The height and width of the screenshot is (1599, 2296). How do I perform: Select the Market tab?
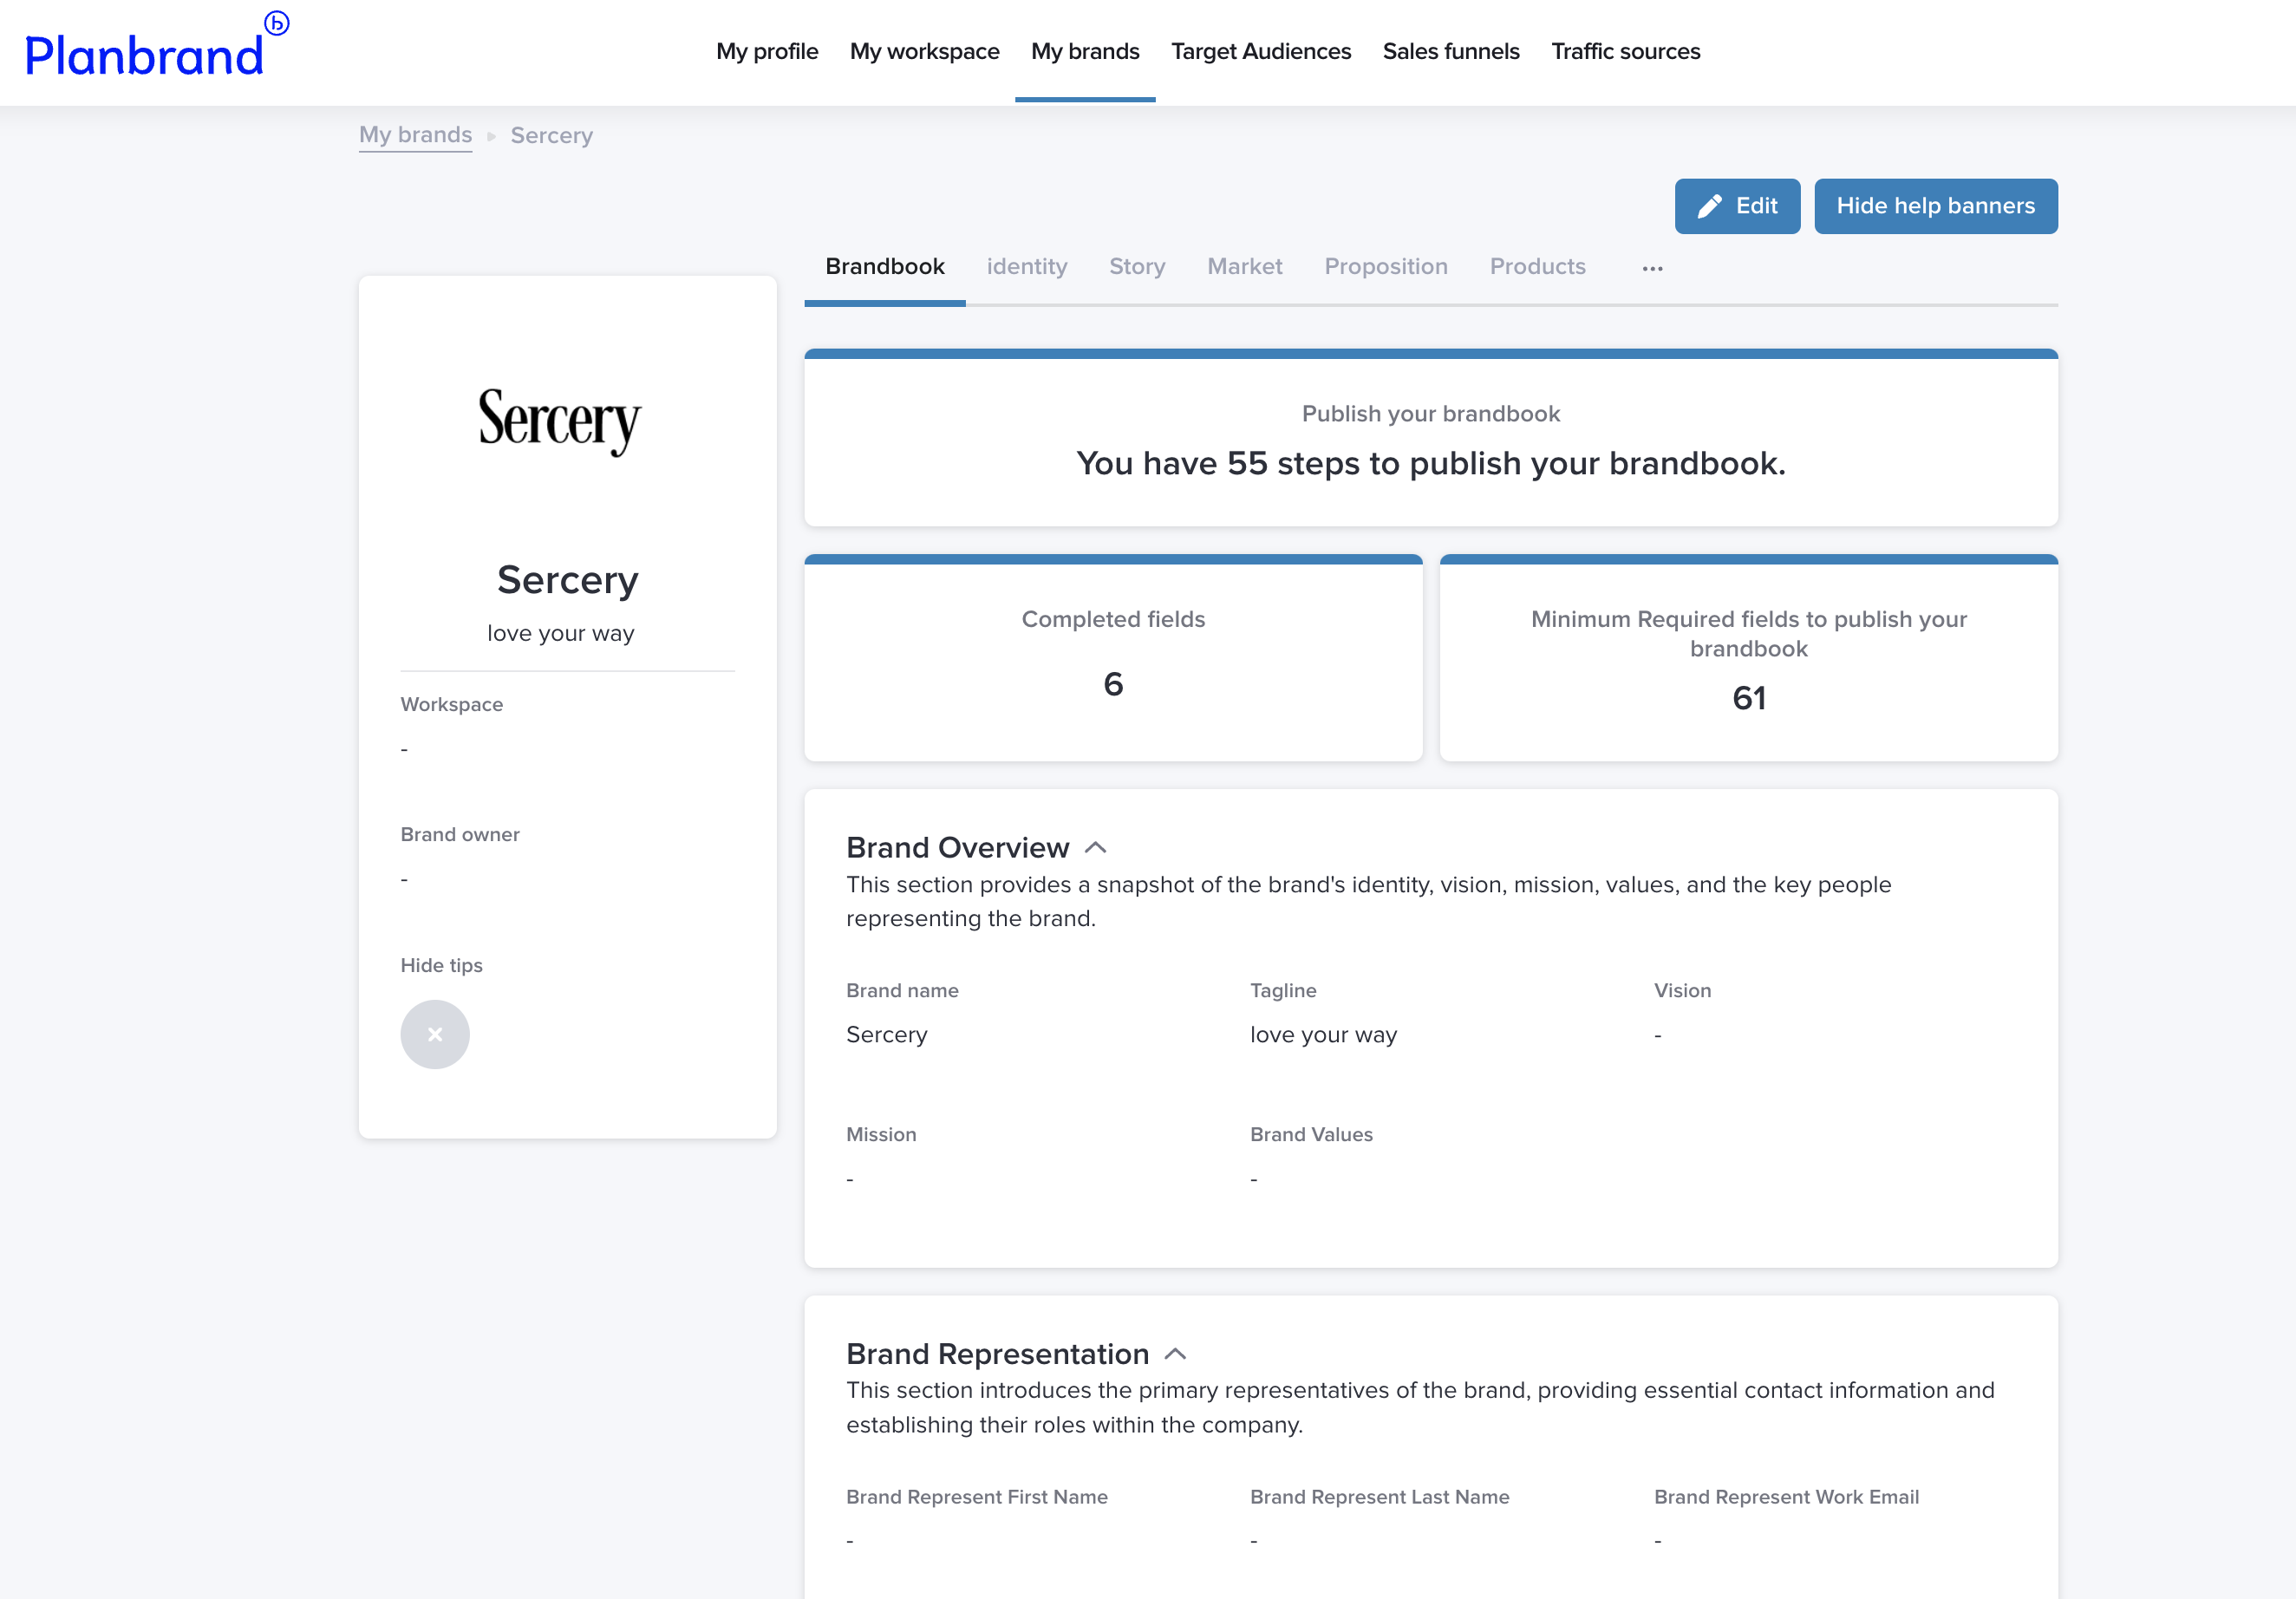click(x=1245, y=266)
